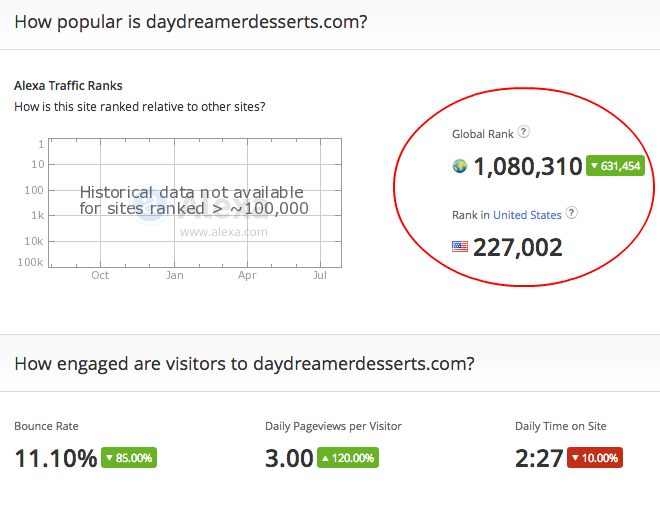660x512 pixels.
Task: Click the Daily Pageviews value 3.00
Action: (x=289, y=458)
